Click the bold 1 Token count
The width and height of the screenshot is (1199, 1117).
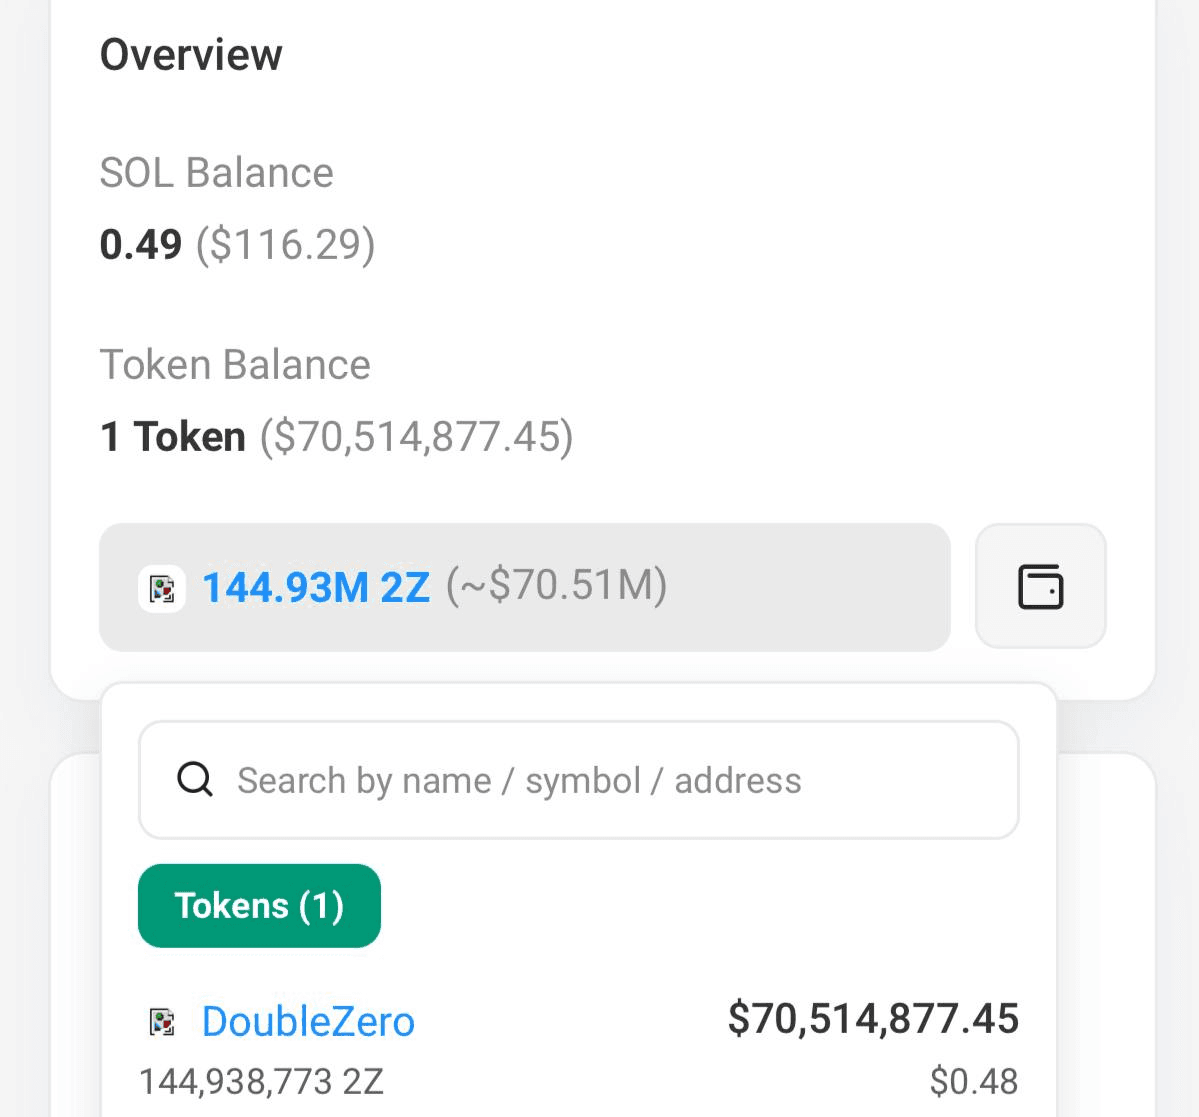click(x=173, y=437)
